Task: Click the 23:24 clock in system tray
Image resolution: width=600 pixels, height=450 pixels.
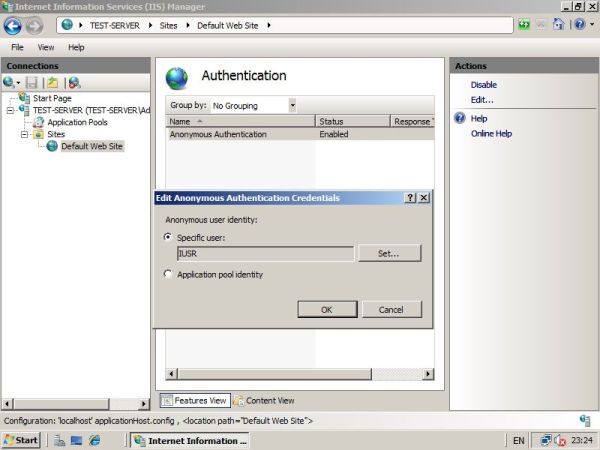Action: tap(582, 440)
